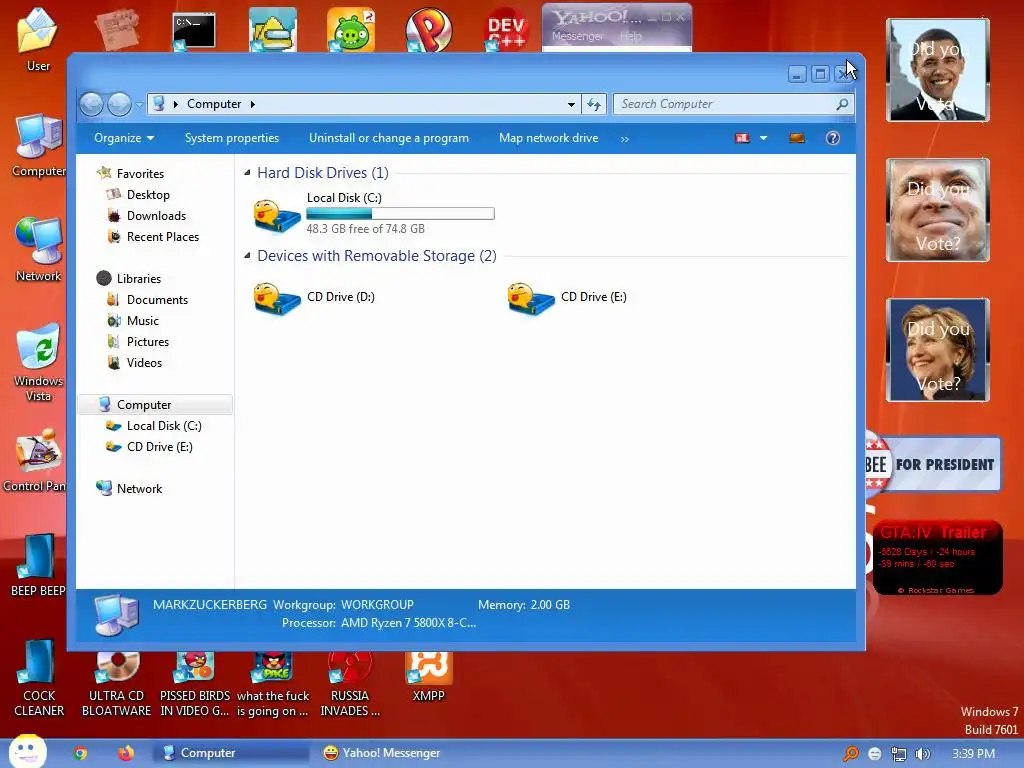Open the XMPP desktop shortcut
The height and width of the screenshot is (768, 1024).
[x=428, y=677]
